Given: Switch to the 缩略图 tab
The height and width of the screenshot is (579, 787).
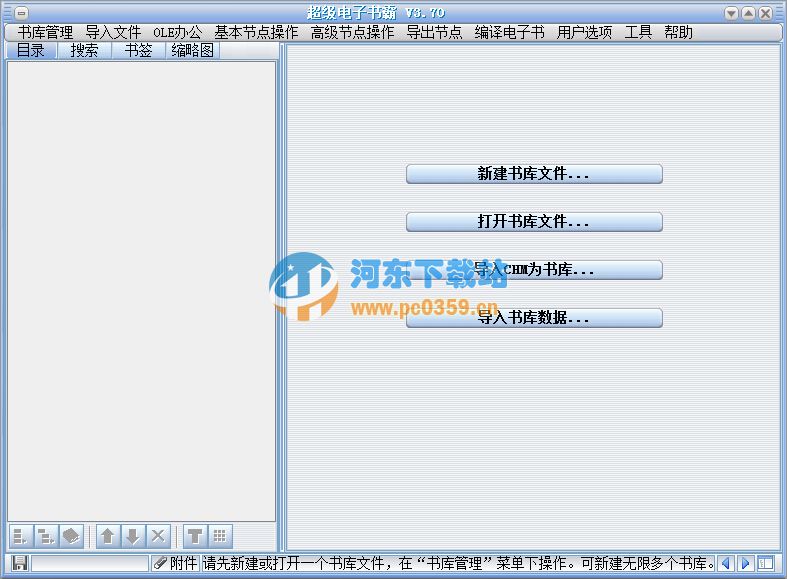Looking at the screenshot, I should [x=192, y=51].
